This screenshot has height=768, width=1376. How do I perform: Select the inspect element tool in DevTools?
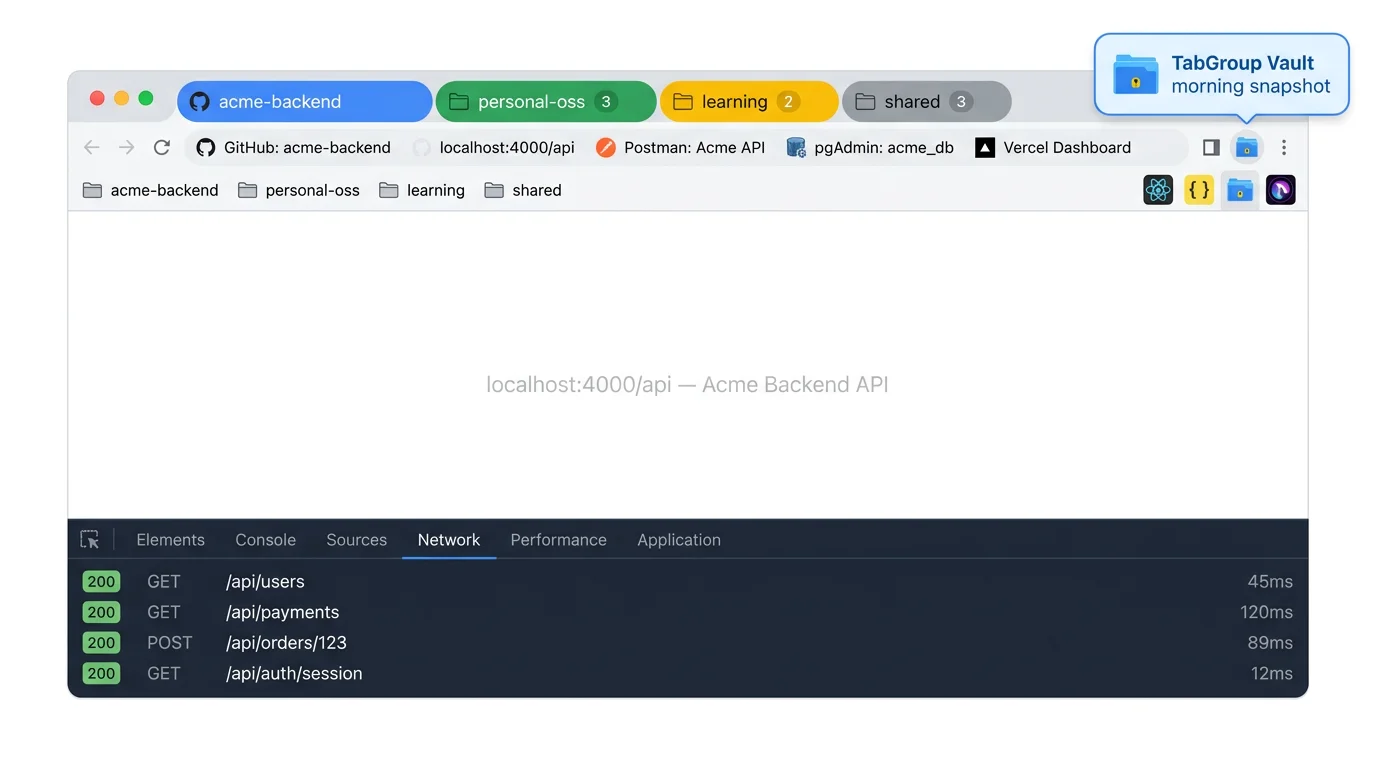[90, 539]
